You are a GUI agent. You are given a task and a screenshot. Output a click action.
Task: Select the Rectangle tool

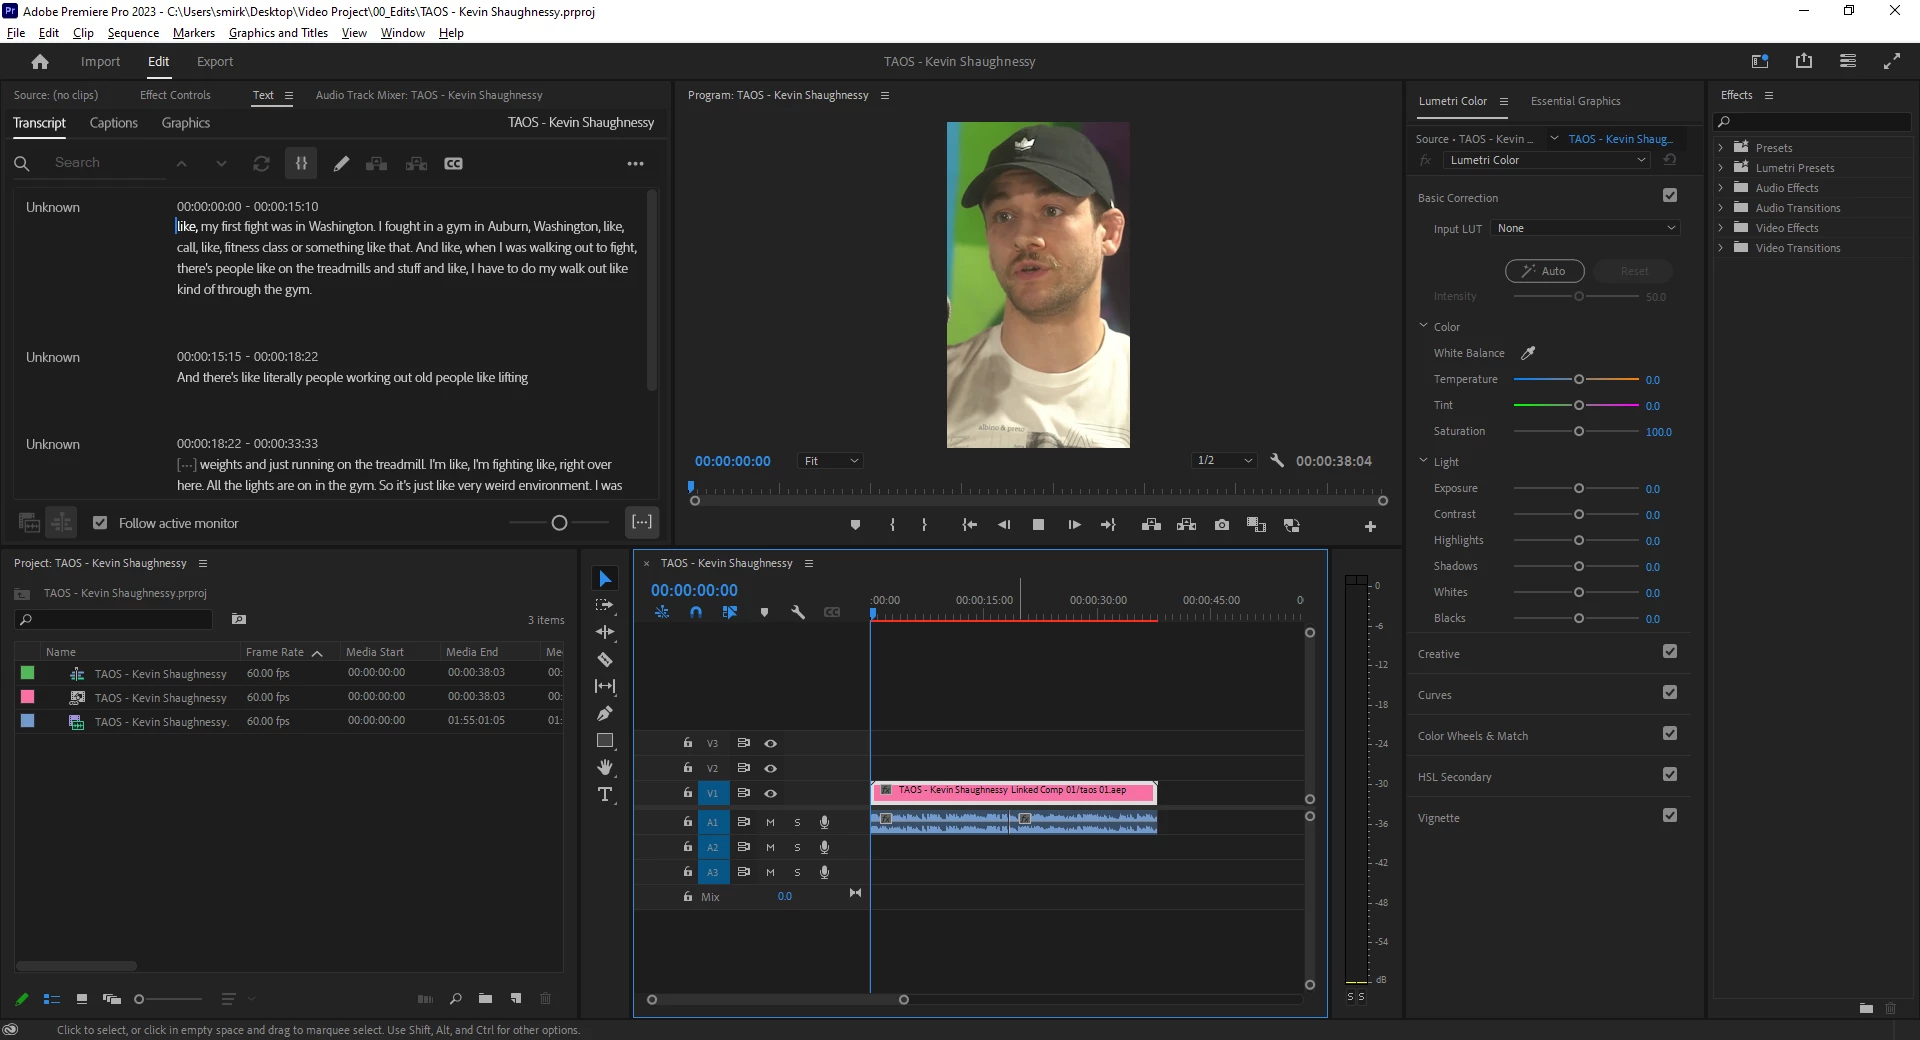coord(605,741)
